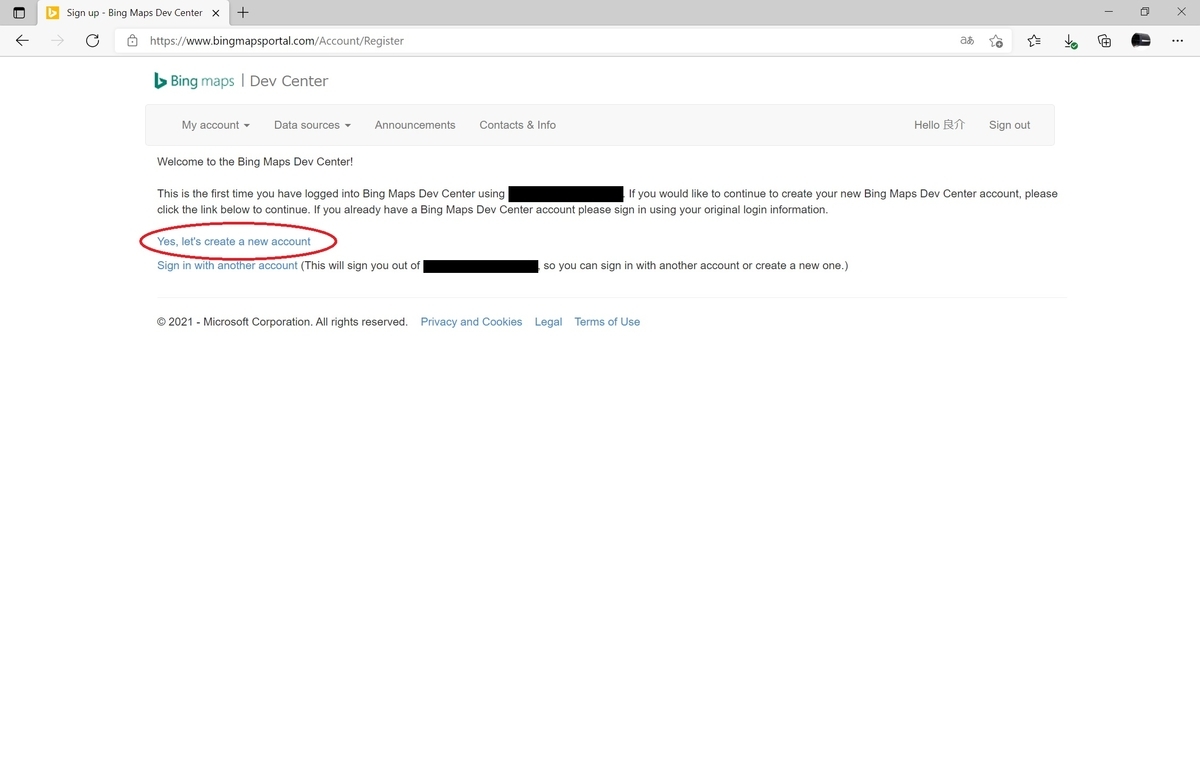
Task: Click the Hello user greeting
Action: (939, 125)
